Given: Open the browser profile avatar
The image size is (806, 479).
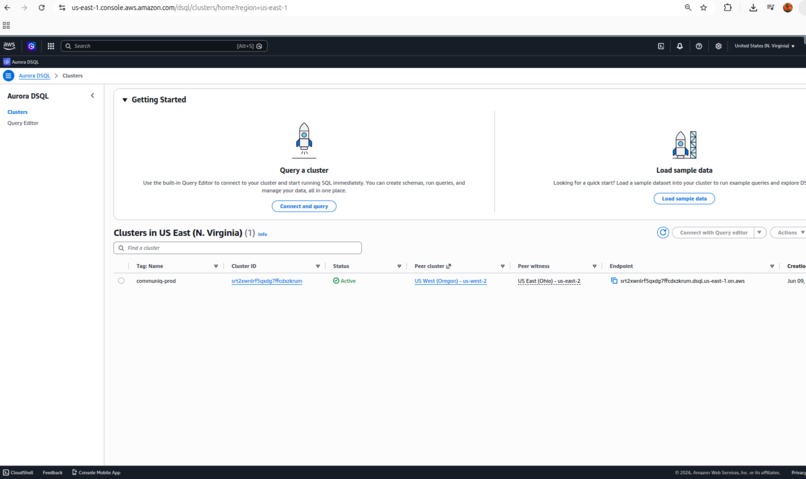Looking at the screenshot, I should point(787,8).
